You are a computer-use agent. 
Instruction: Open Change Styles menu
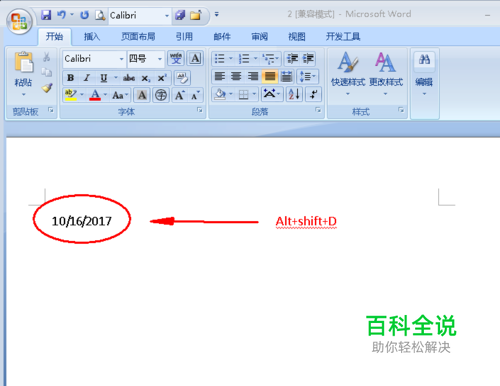(386, 74)
